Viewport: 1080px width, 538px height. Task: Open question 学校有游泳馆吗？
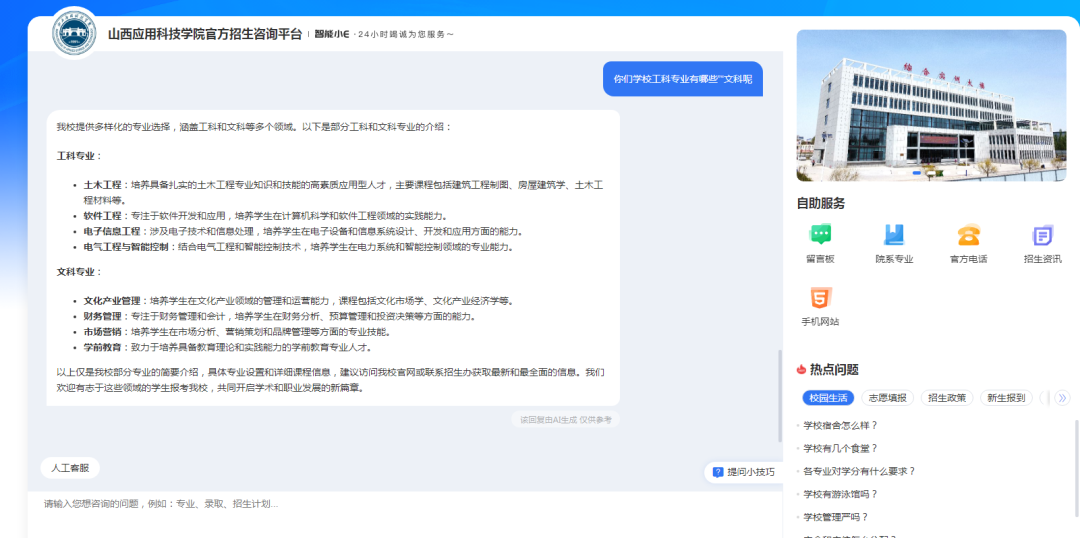(840, 494)
